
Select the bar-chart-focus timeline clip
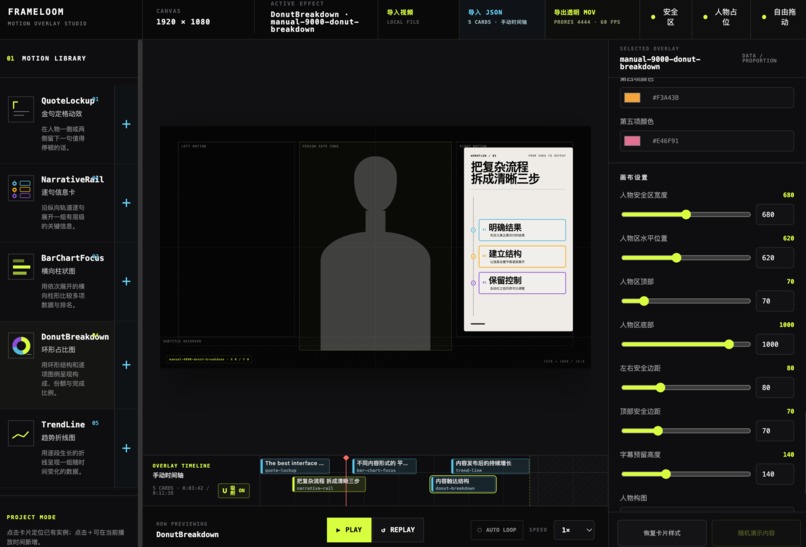tap(384, 466)
